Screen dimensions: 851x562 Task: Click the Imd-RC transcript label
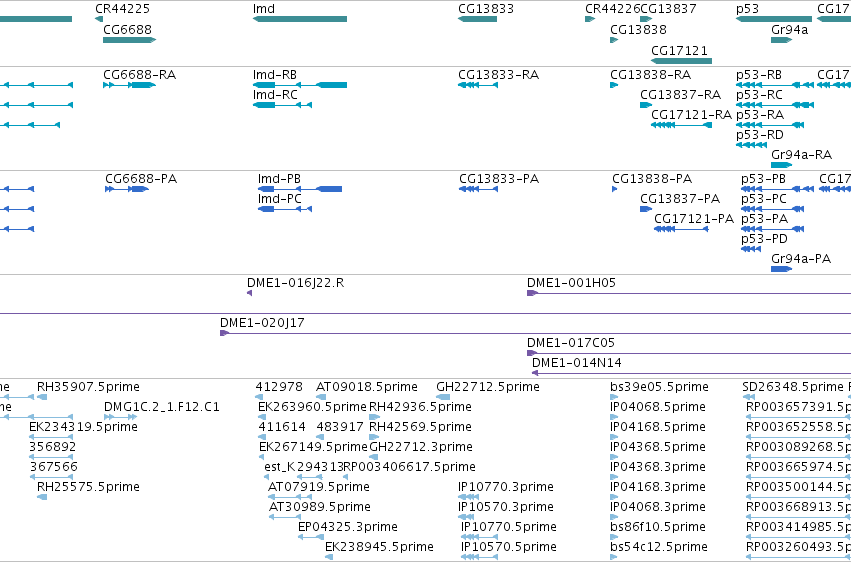click(275, 95)
